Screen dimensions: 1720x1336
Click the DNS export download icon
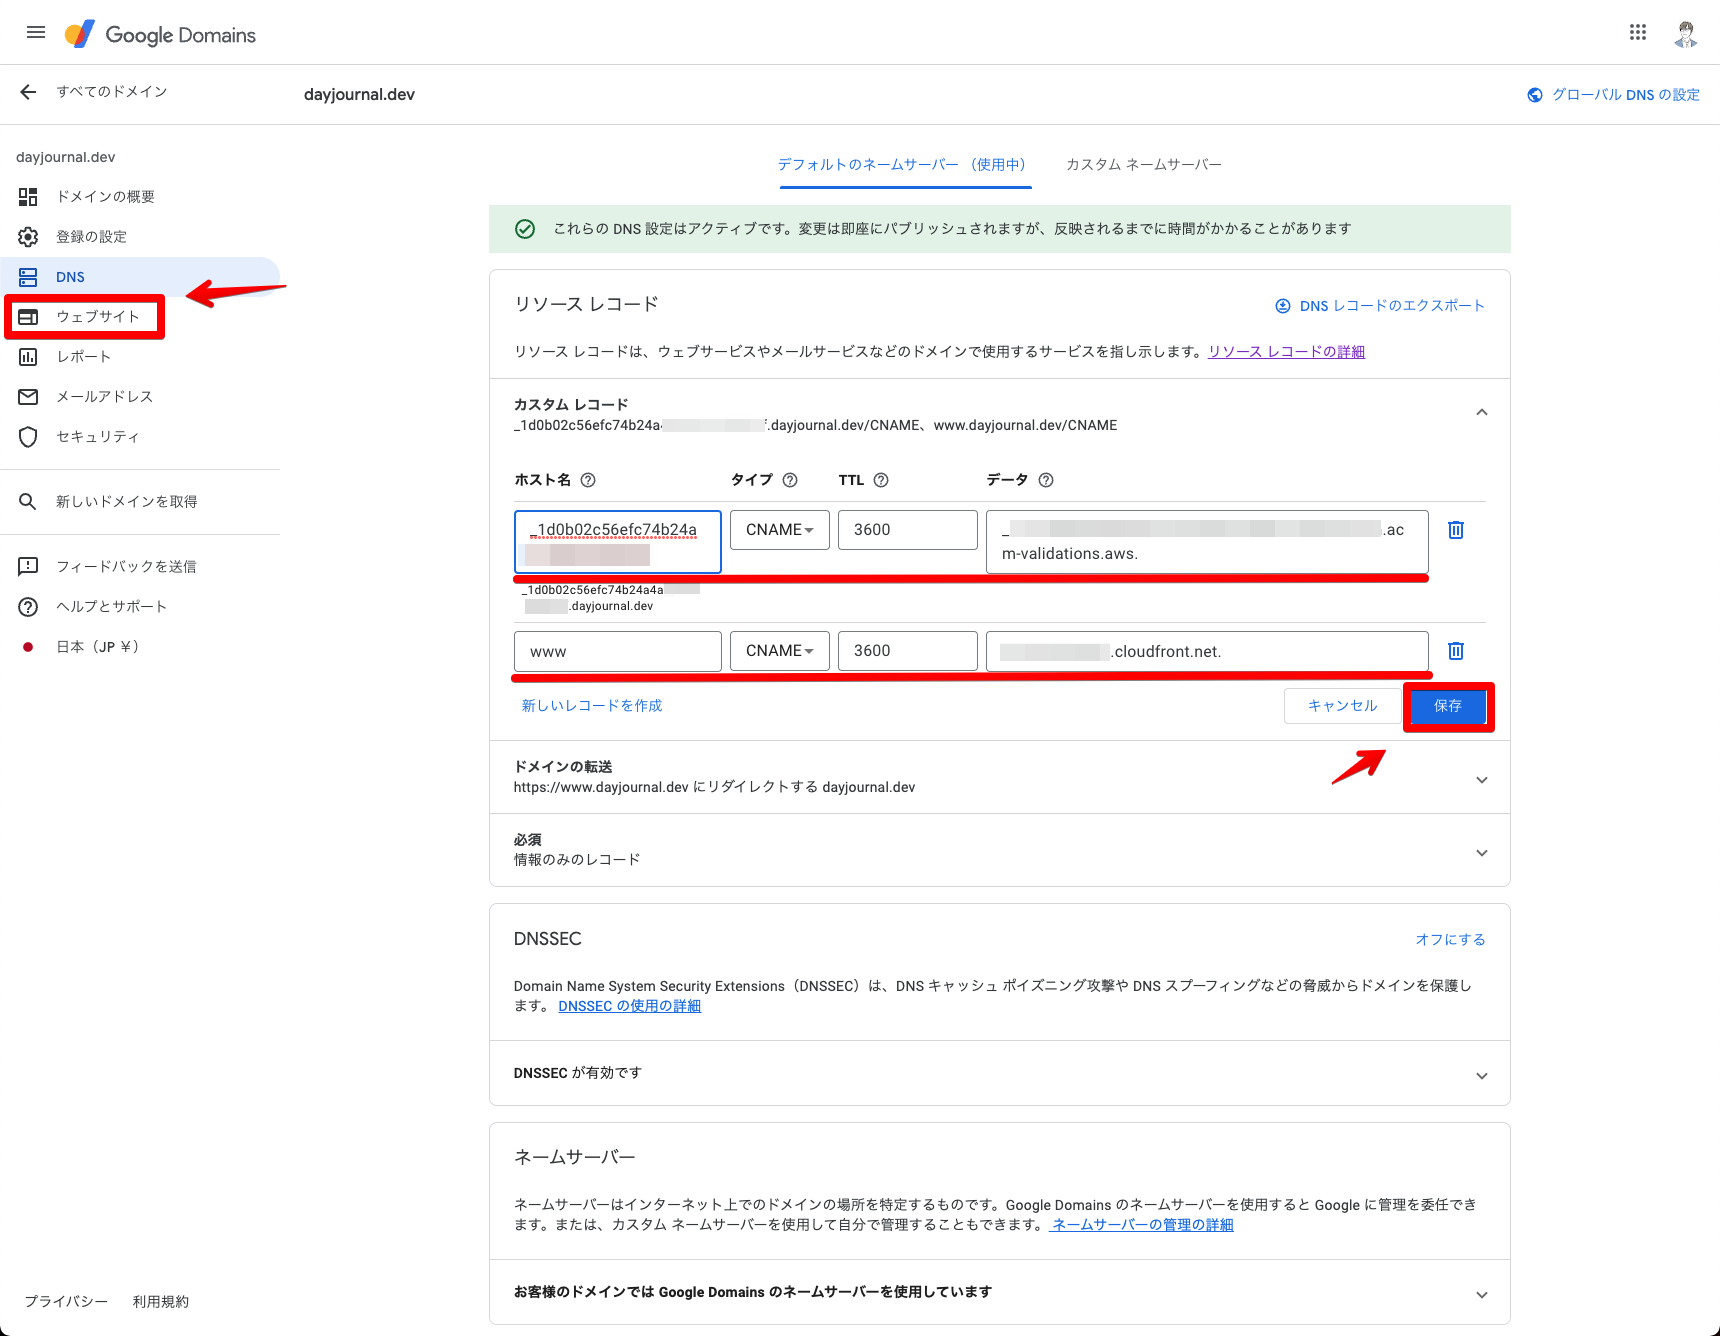click(1283, 306)
